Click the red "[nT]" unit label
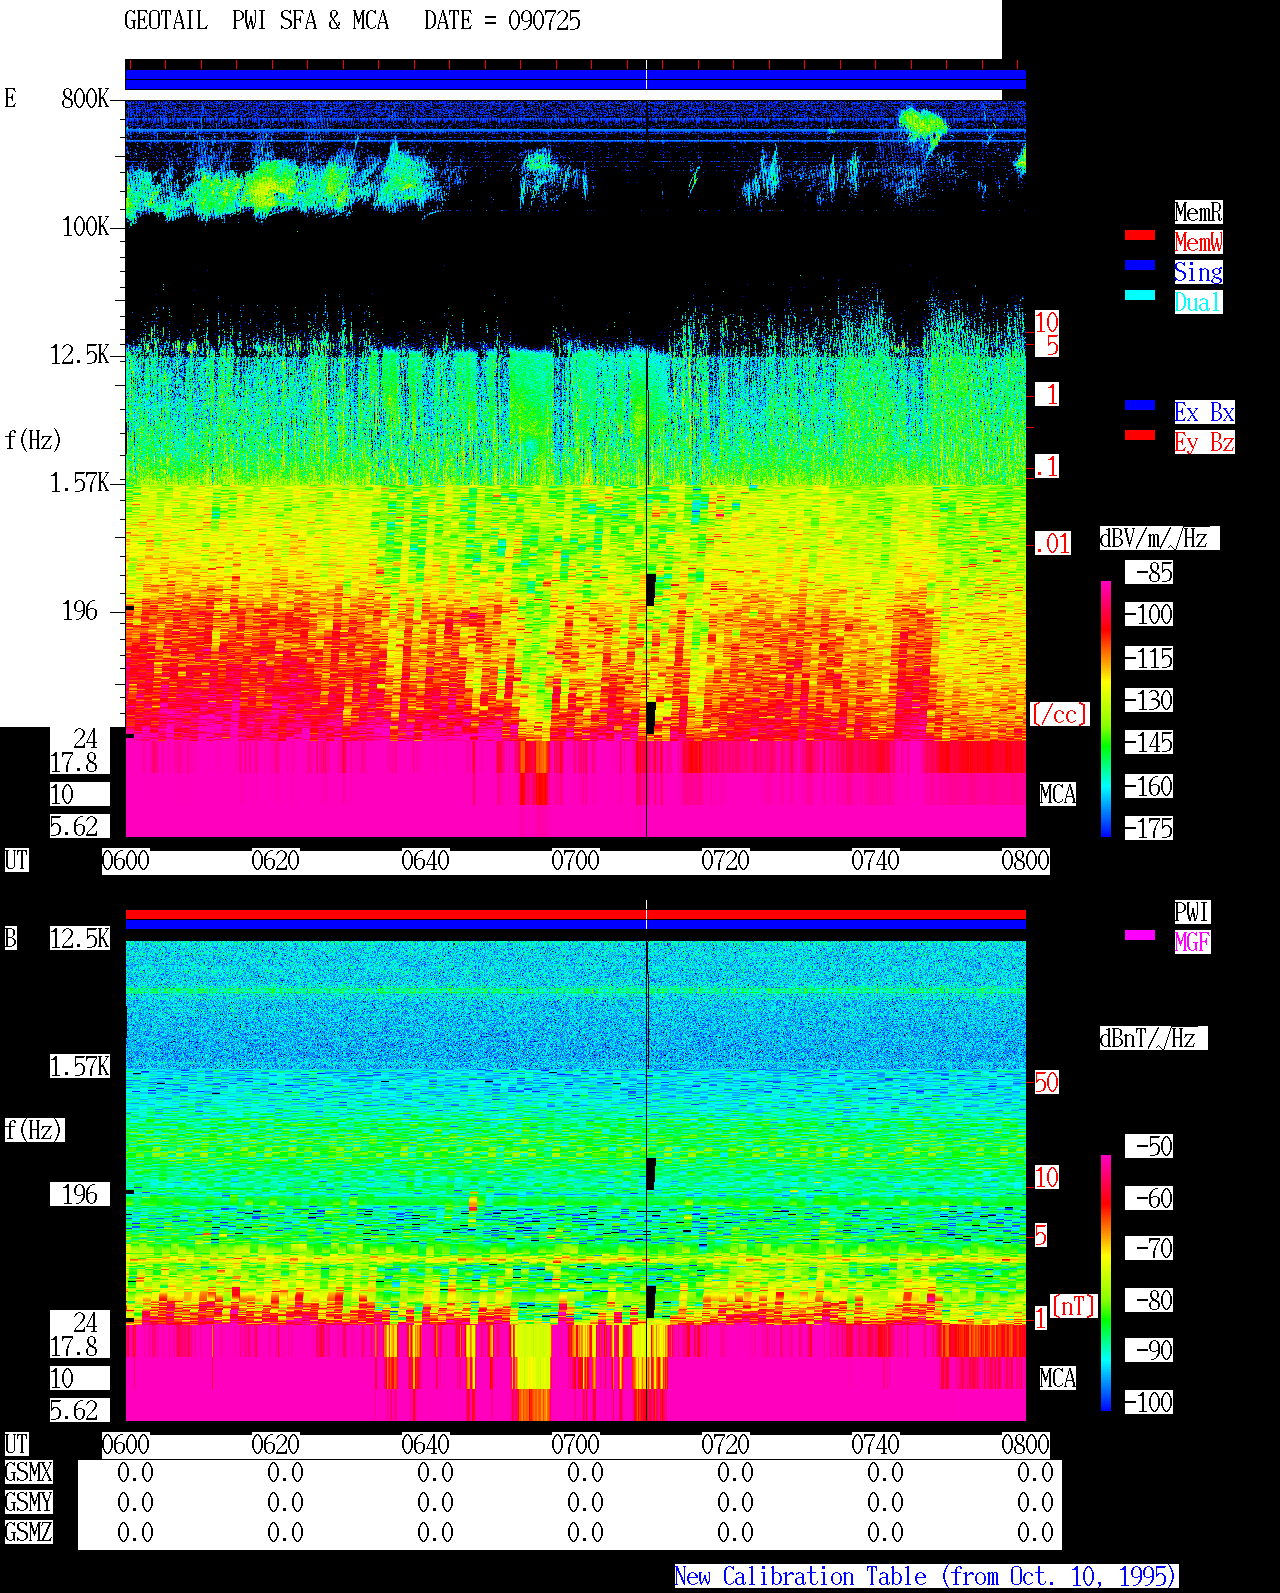 point(1073,1306)
